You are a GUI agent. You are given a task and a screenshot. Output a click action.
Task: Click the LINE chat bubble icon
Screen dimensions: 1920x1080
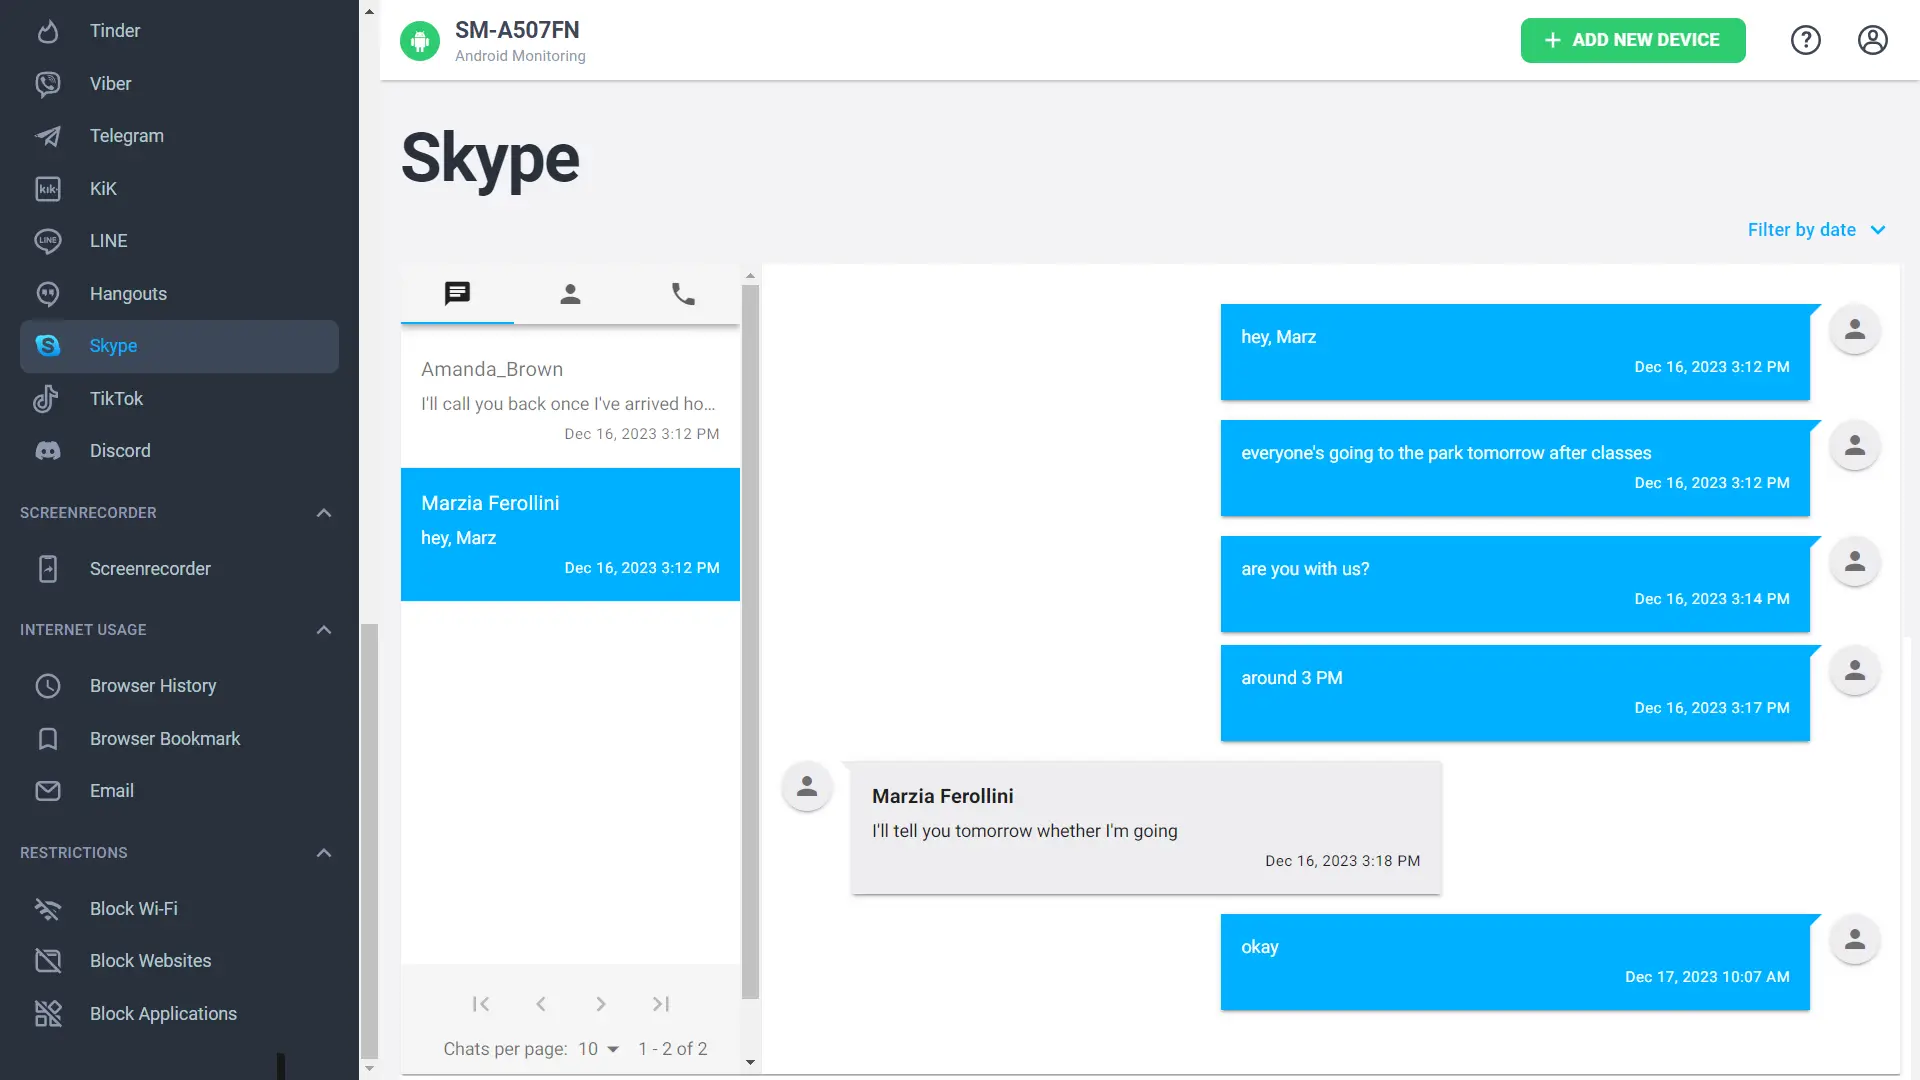[48, 241]
